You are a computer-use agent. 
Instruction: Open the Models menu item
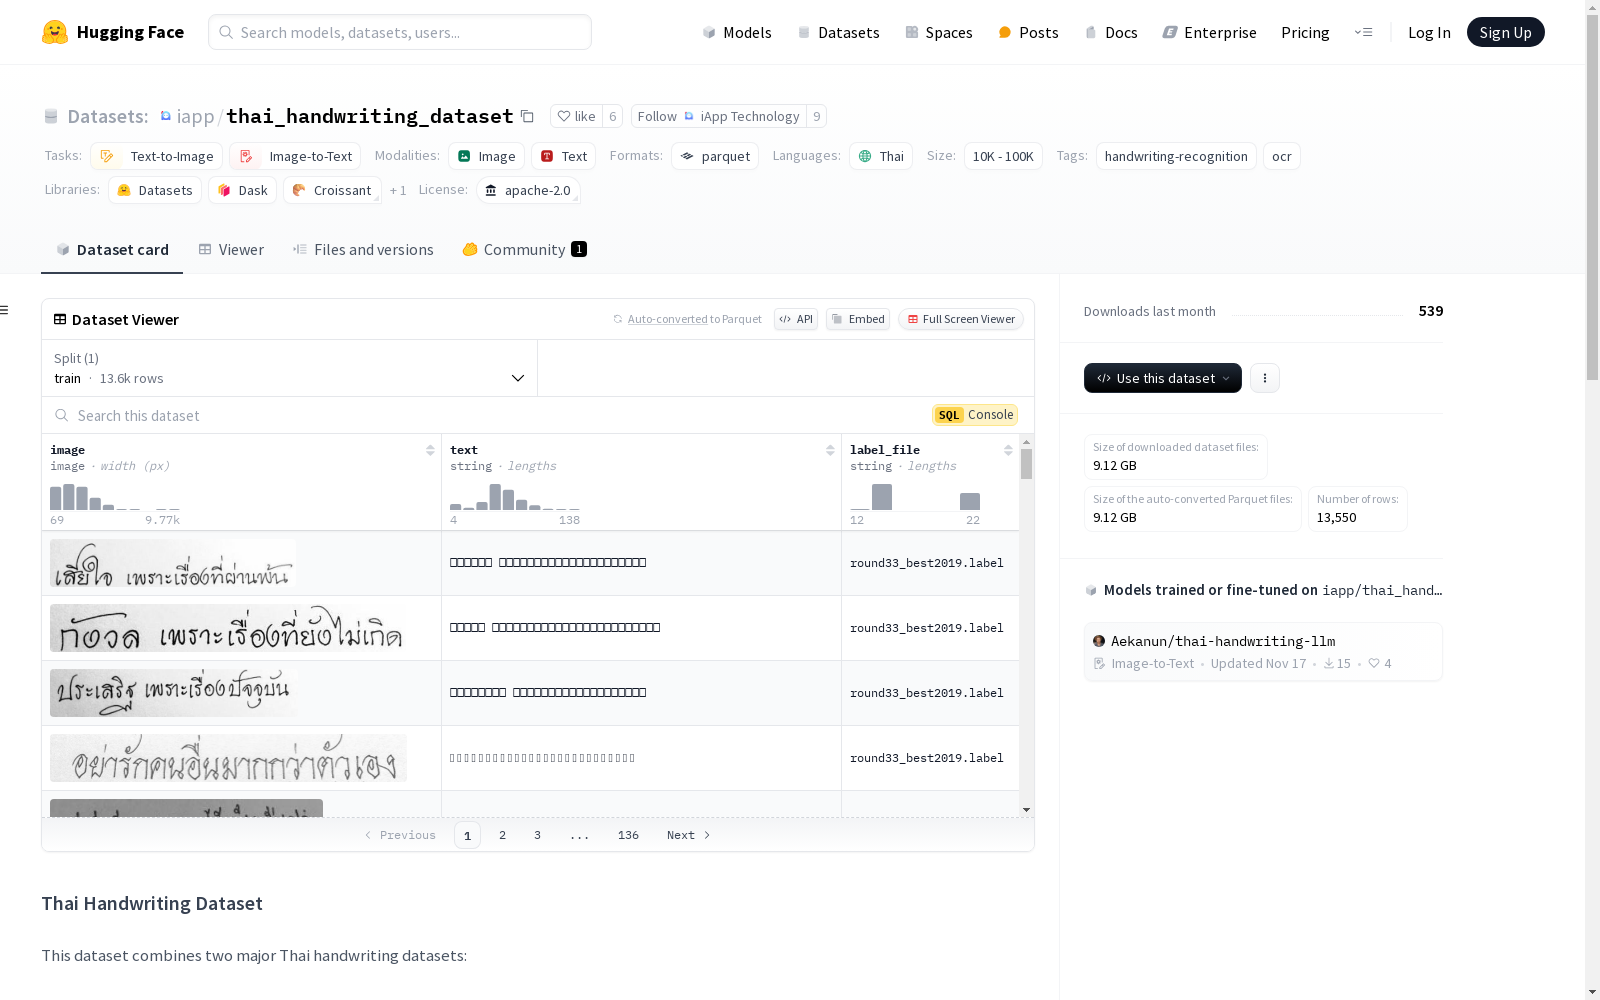[737, 32]
